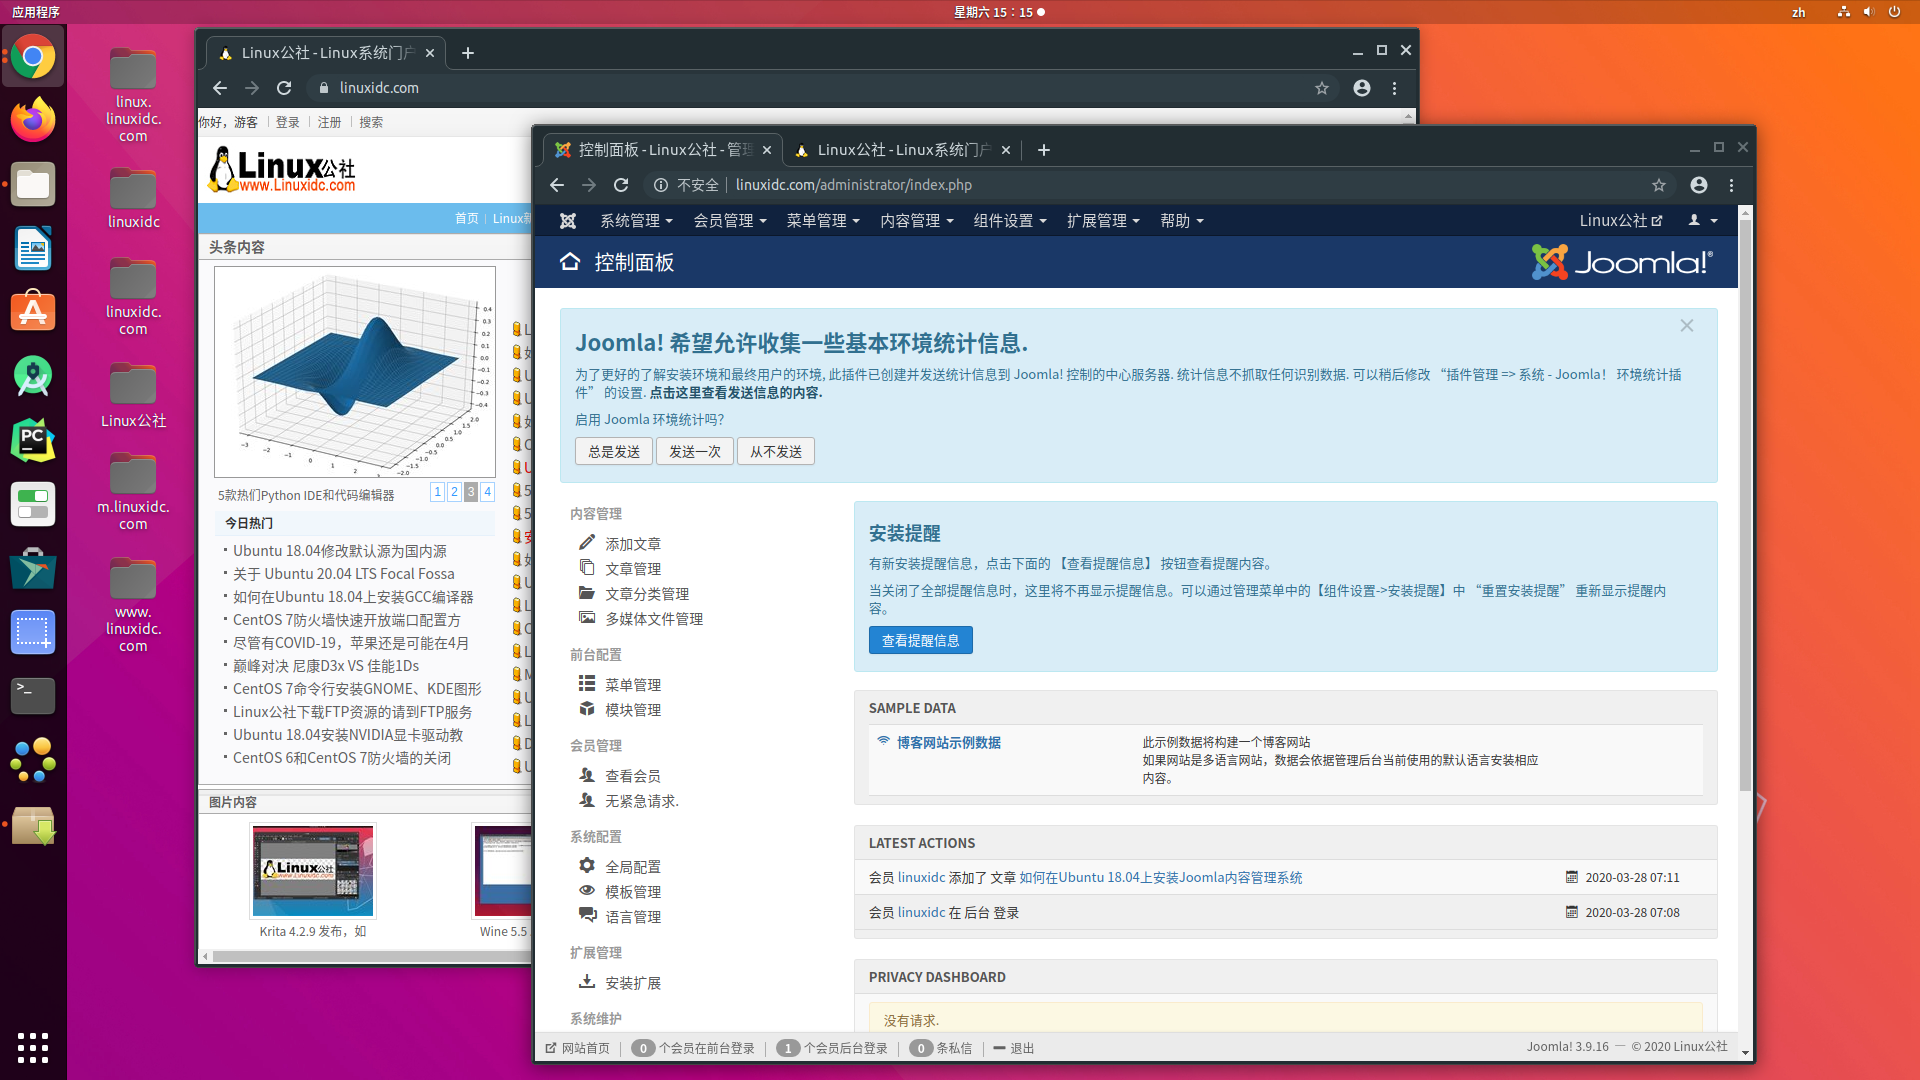Viewport: 1920px width, 1080px height.
Task: Click the eye icon for 模板管理
Action: [587, 890]
